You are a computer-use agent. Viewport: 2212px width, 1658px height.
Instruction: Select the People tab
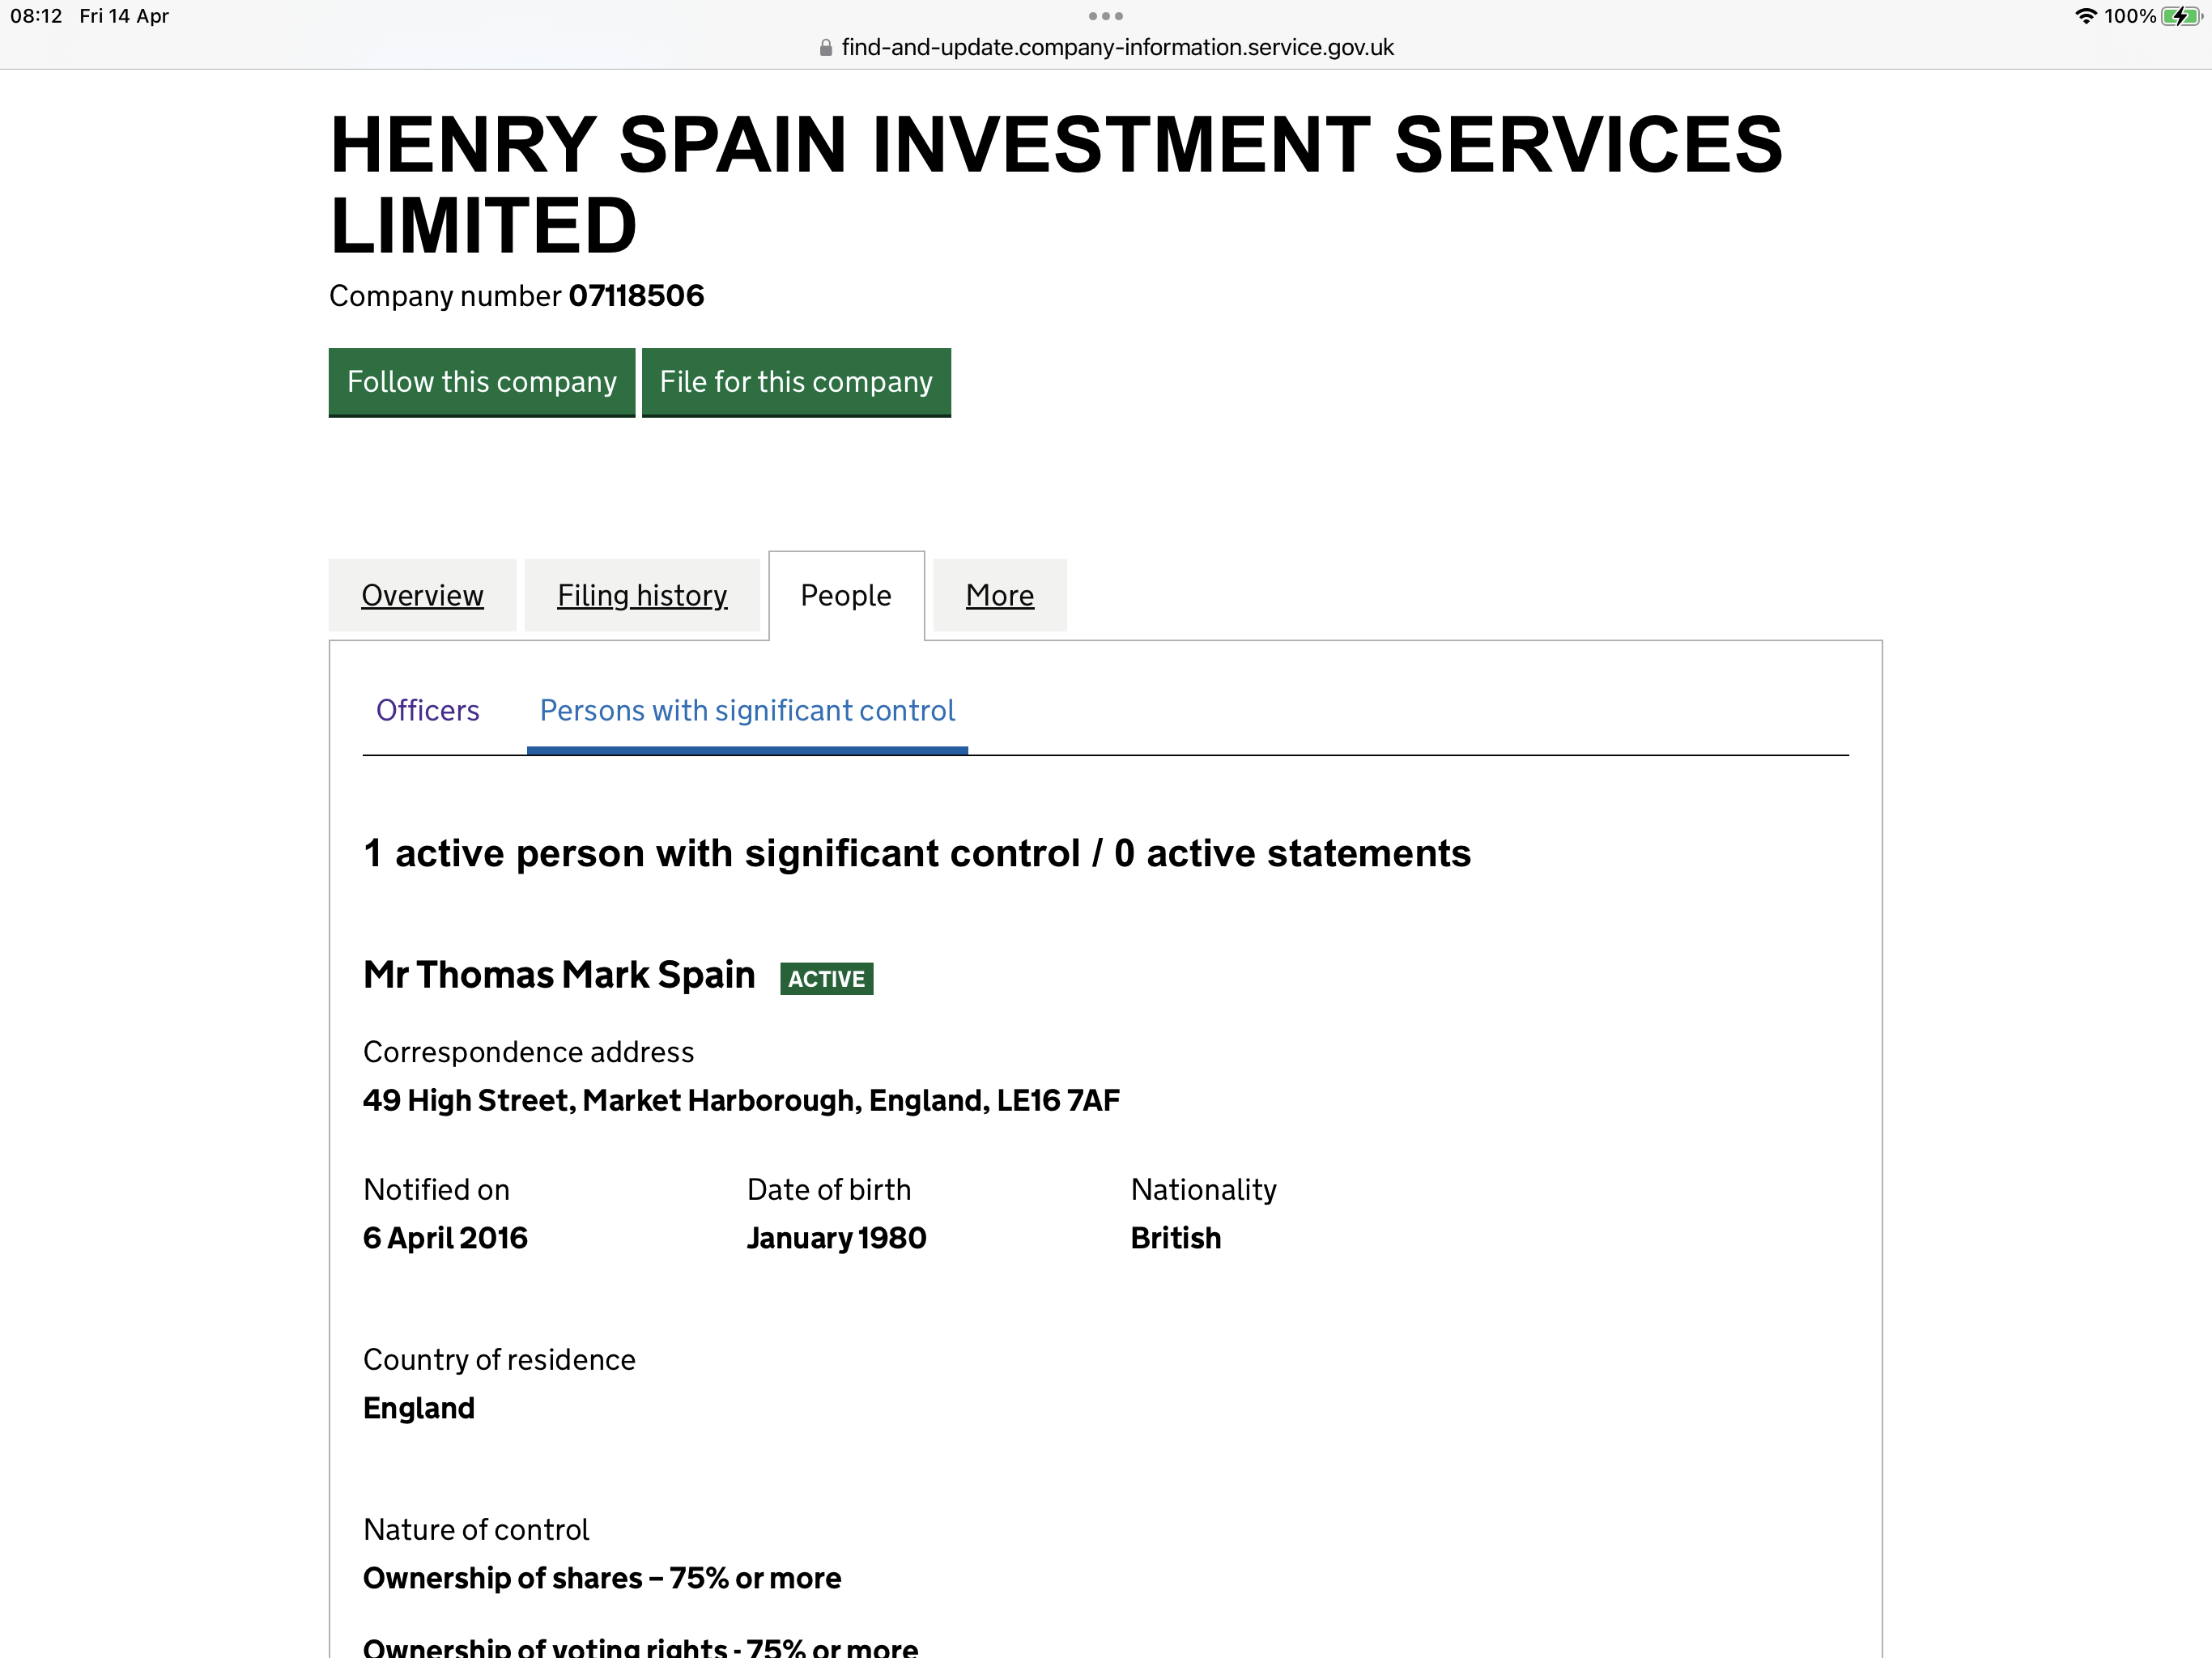tap(846, 595)
